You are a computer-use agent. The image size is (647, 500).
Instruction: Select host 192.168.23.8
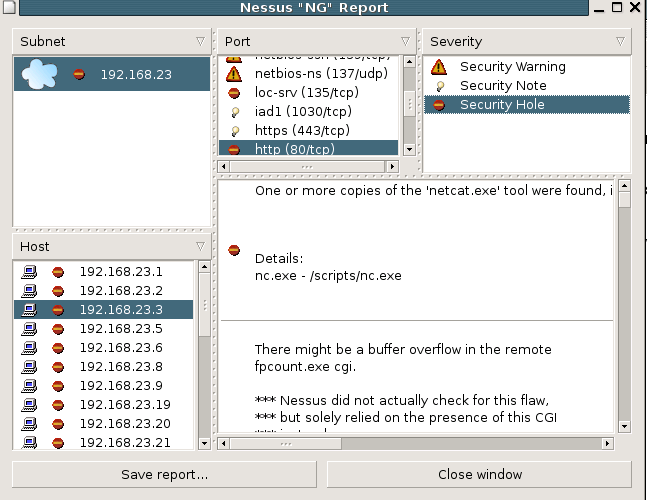pos(104,367)
